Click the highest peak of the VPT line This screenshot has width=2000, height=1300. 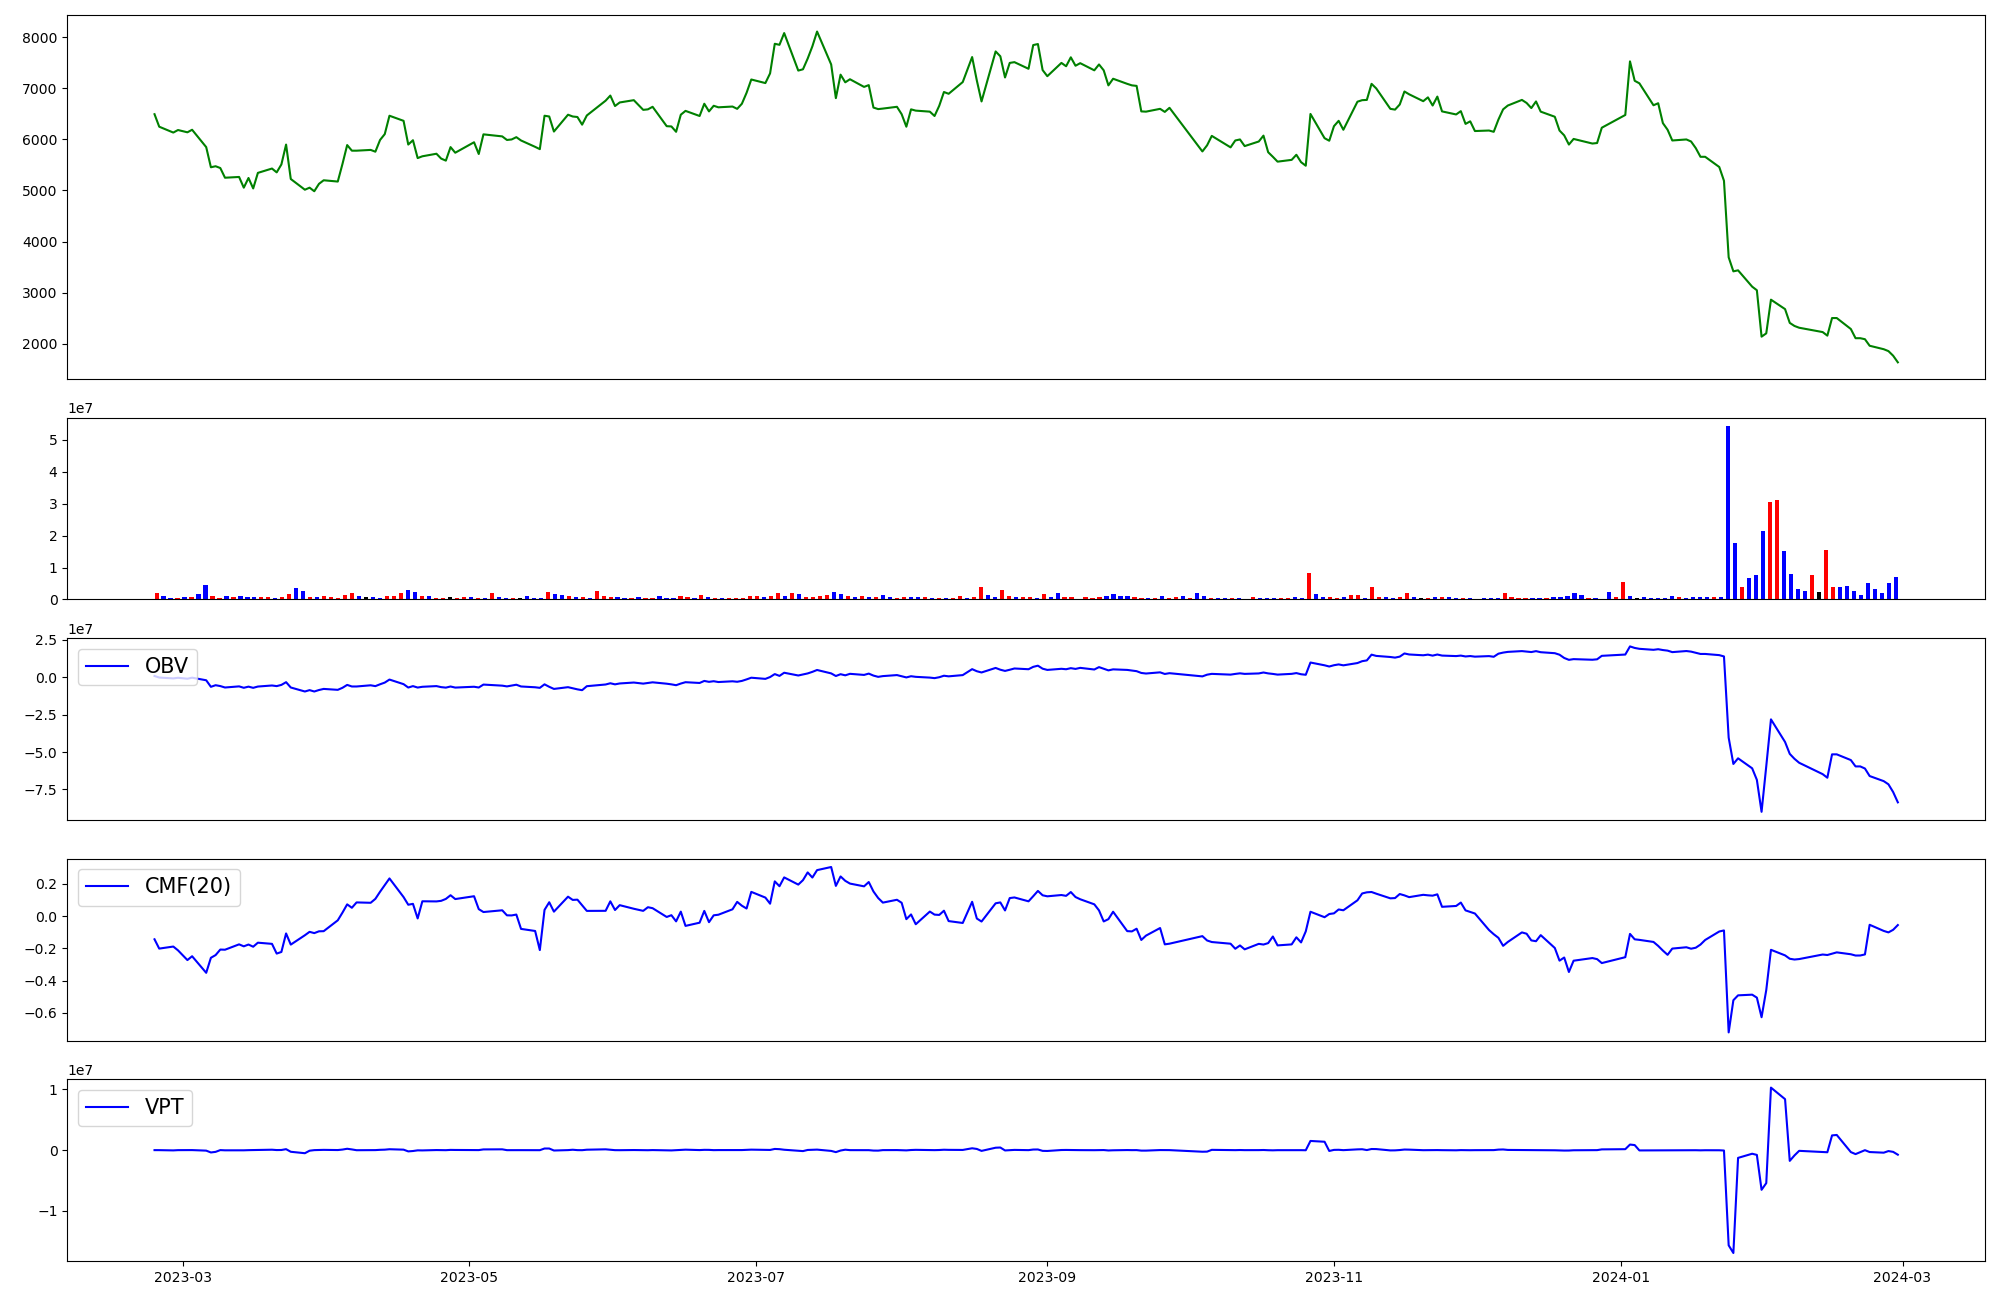click(x=1771, y=1088)
